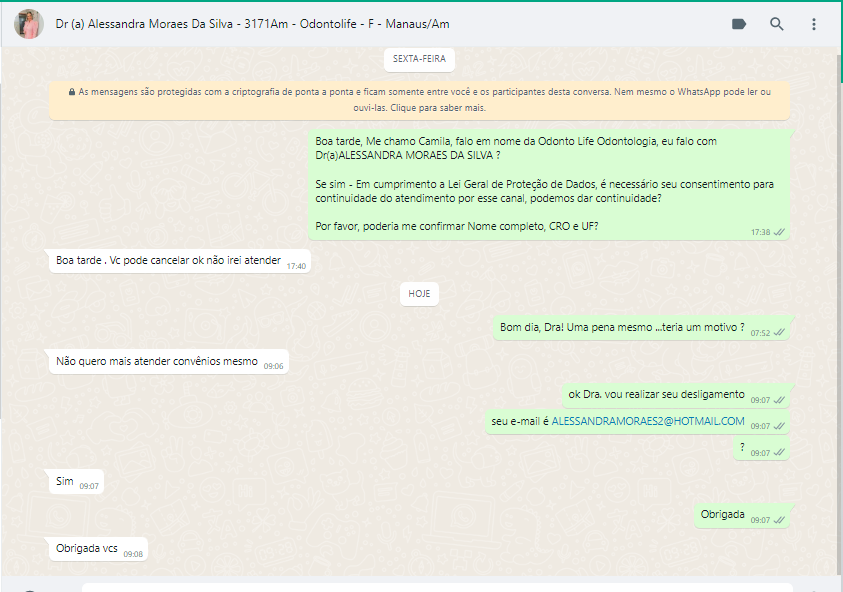Viewport: 843px width, 592px height.
Task: Focus the message input field at bottom
Action: 436,587
